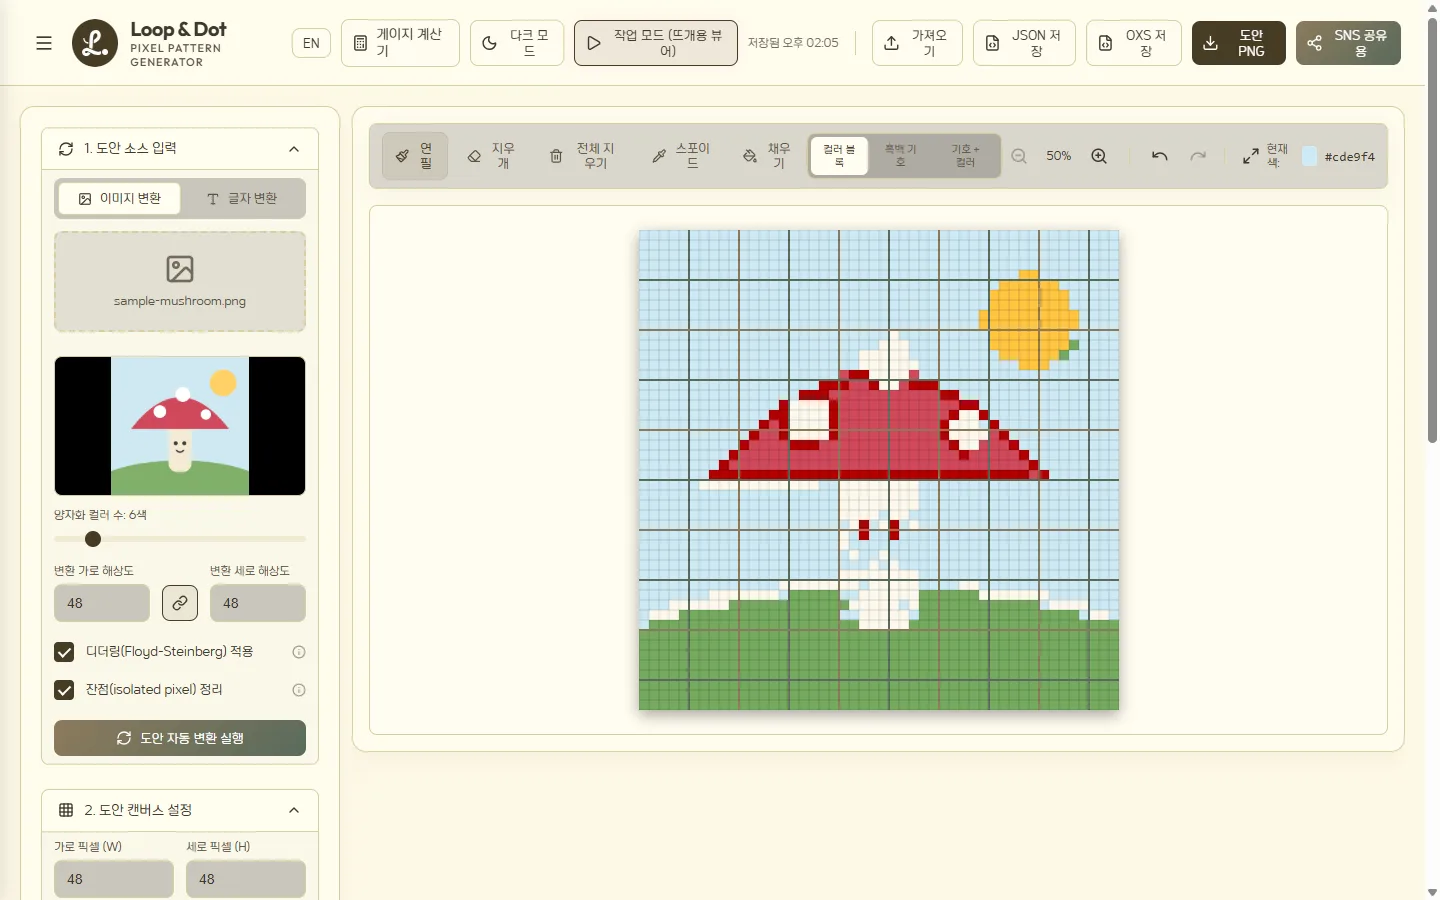Click the OXS 저장 button

click(1134, 43)
